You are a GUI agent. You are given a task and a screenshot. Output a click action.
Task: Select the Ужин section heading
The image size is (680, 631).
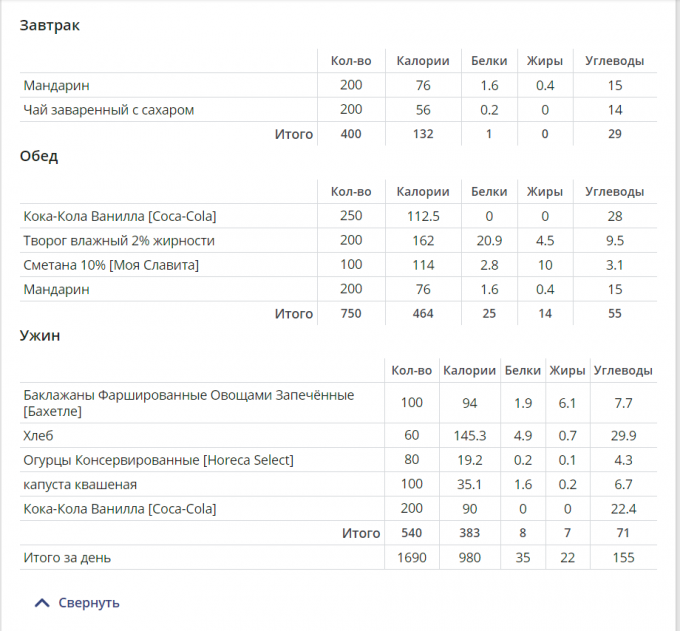click(x=40, y=335)
